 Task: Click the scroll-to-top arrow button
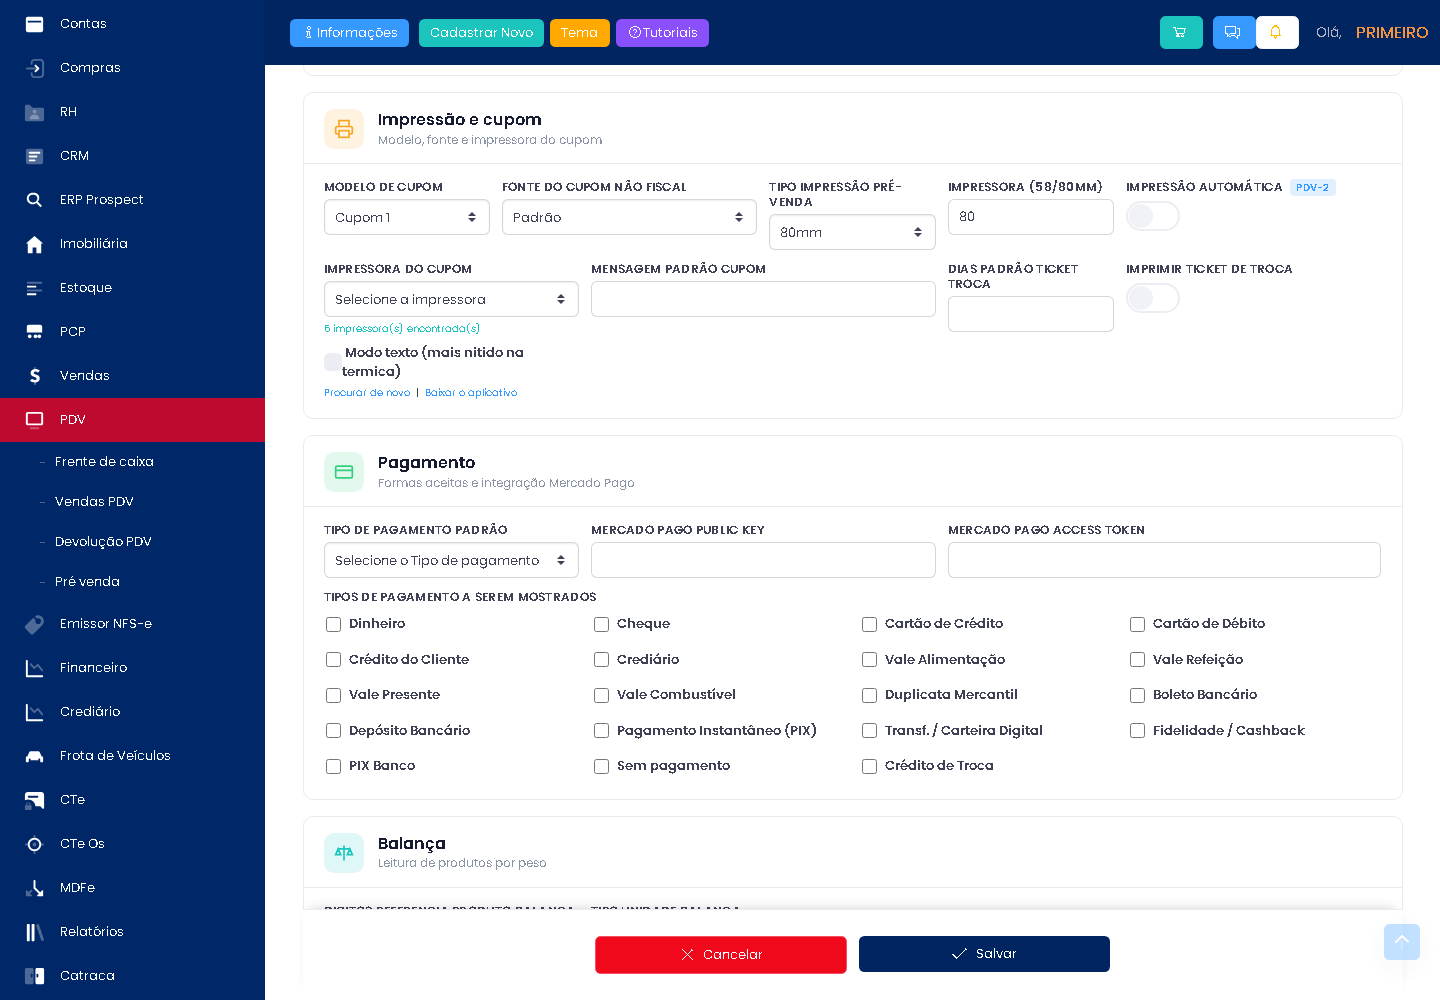tap(1402, 942)
